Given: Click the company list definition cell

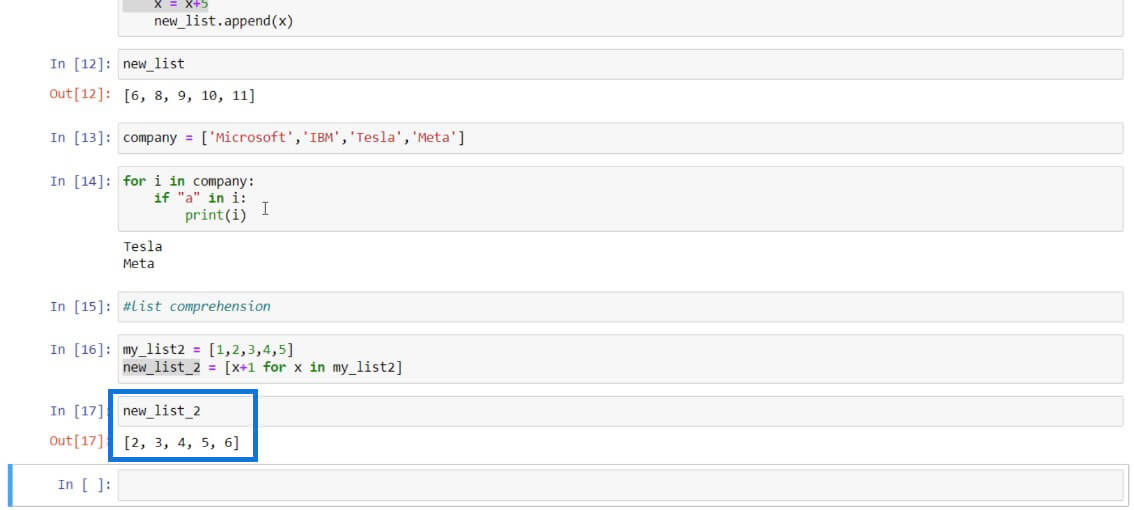Looking at the screenshot, I should coord(620,137).
